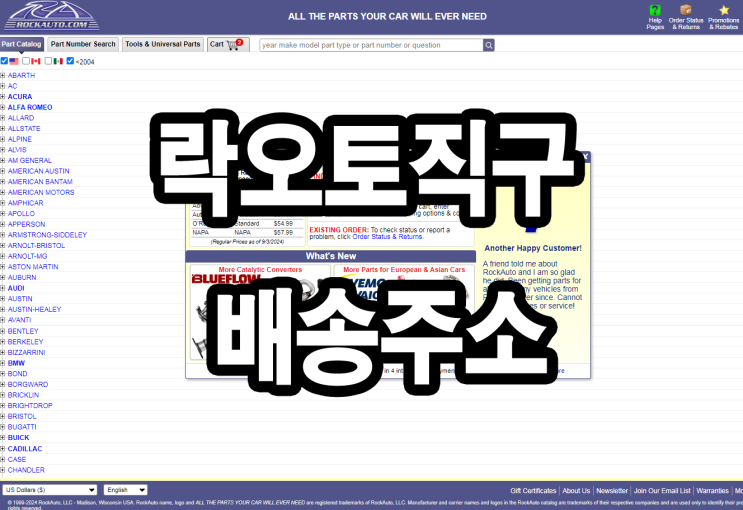The image size is (743, 510).
Task: Select the BUGATTI make
Action: point(22,427)
